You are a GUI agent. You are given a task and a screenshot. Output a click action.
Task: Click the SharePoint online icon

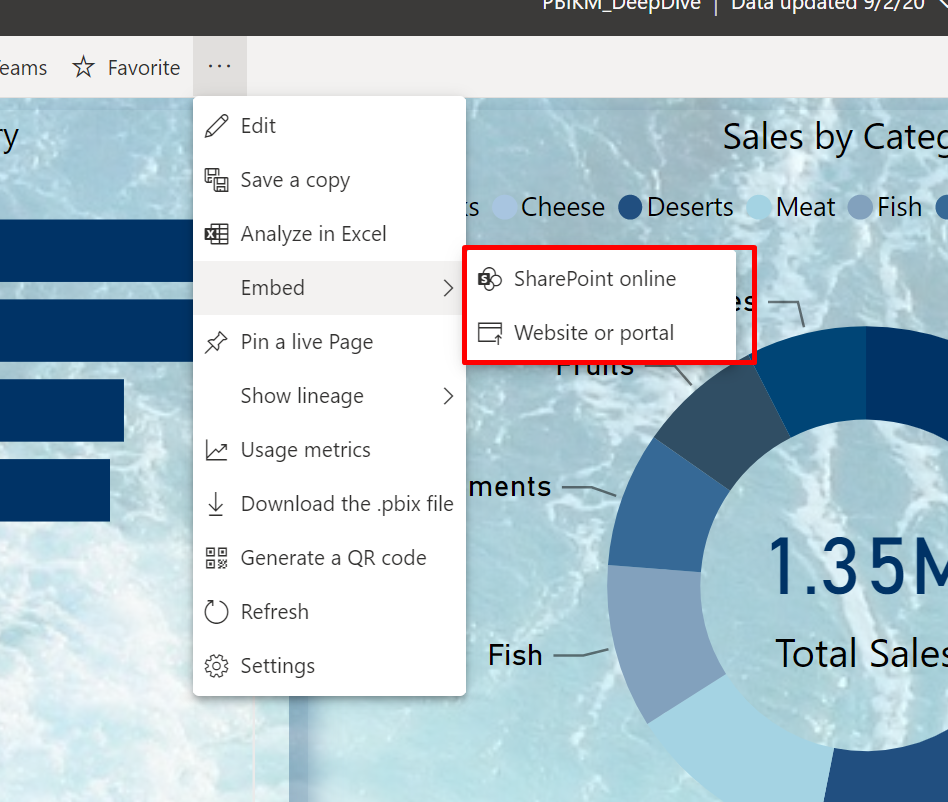coord(490,279)
